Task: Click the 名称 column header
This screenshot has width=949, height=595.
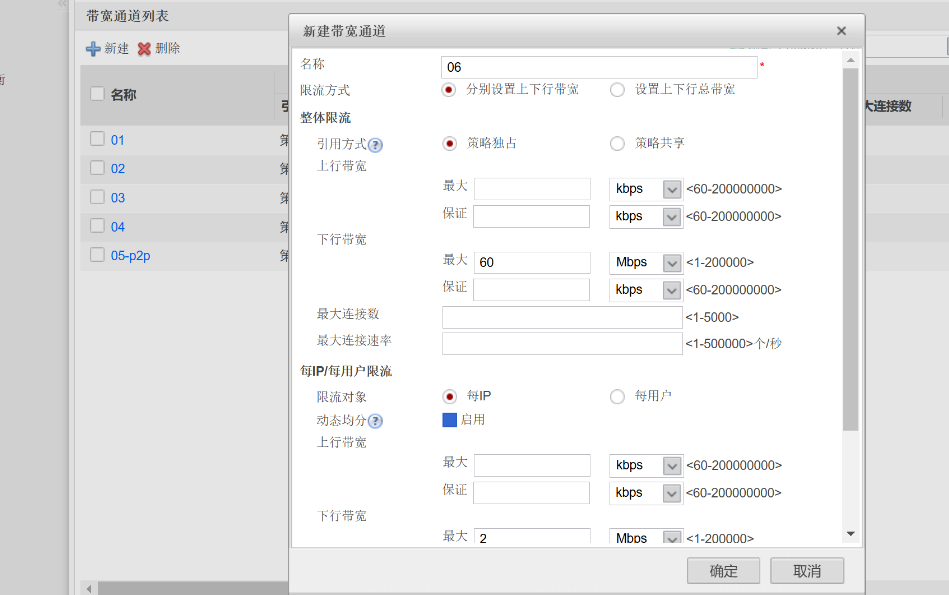Action: 123,95
